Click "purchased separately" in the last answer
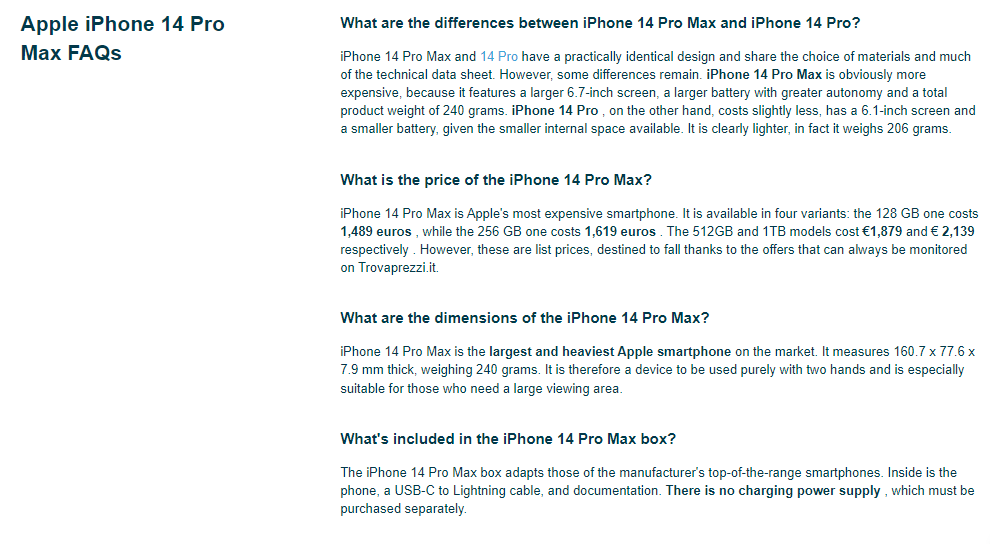The image size is (990, 544). [402, 509]
